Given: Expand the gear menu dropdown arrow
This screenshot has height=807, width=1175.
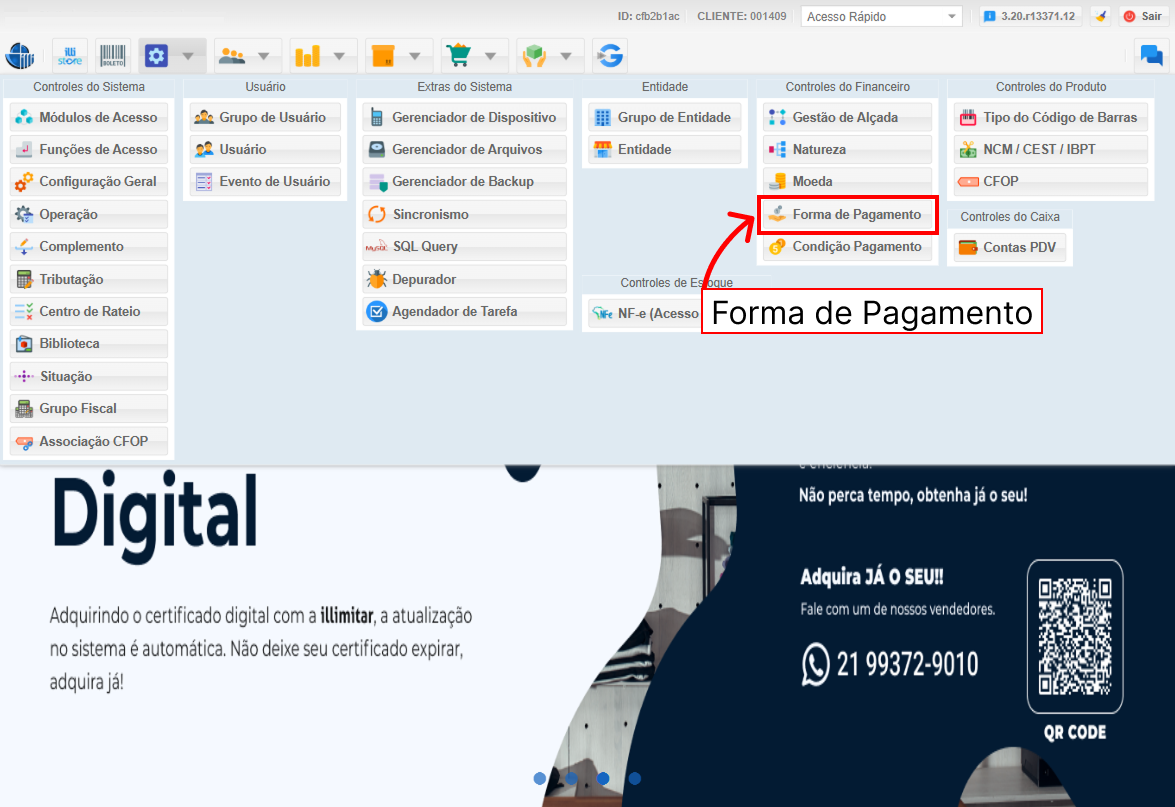Looking at the screenshot, I should click(188, 56).
